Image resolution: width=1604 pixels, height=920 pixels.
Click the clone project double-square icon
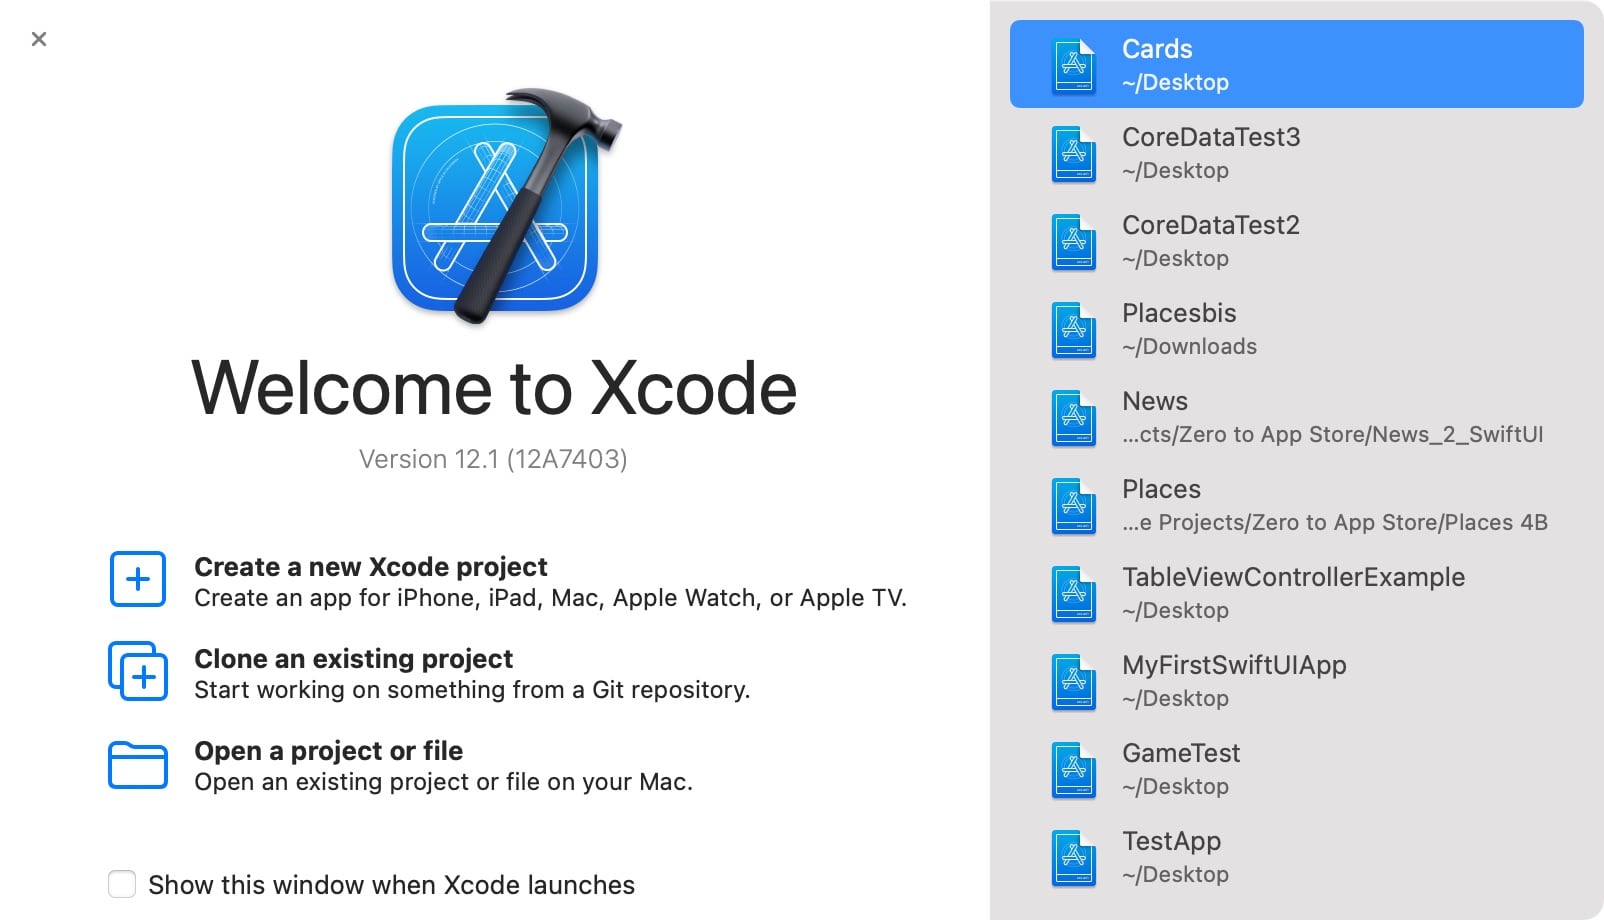point(138,671)
